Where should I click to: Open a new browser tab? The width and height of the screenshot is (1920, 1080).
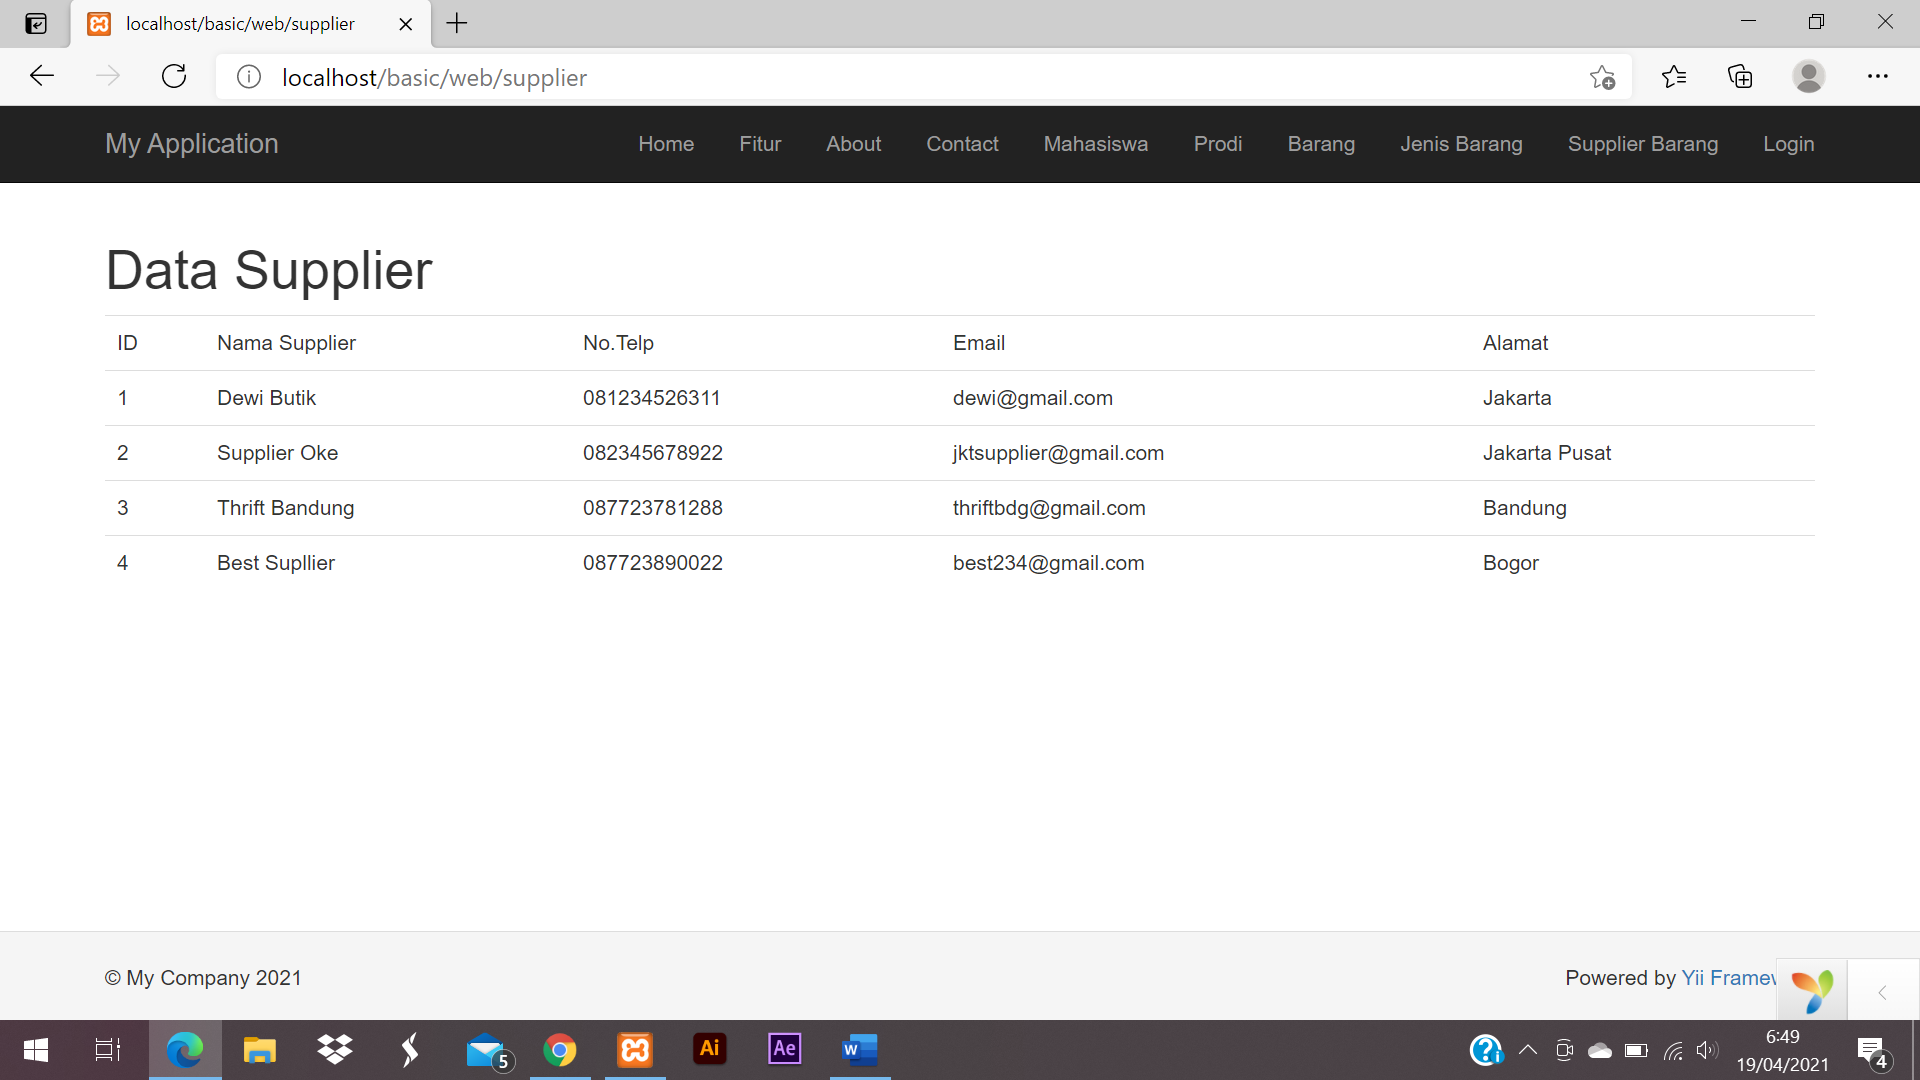pos(457,23)
